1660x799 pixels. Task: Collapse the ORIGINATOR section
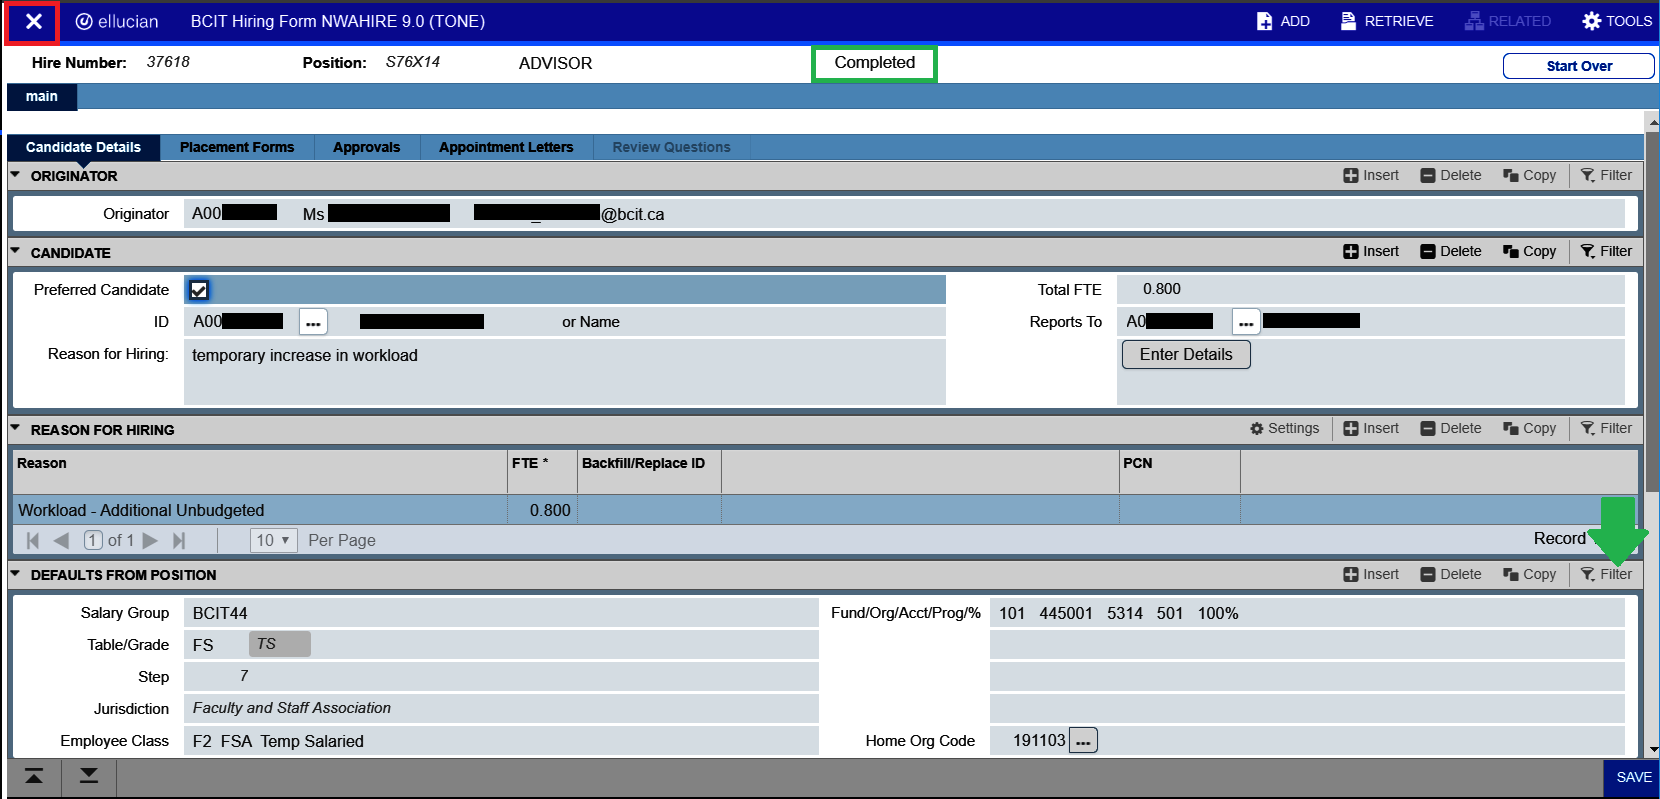click(15, 175)
